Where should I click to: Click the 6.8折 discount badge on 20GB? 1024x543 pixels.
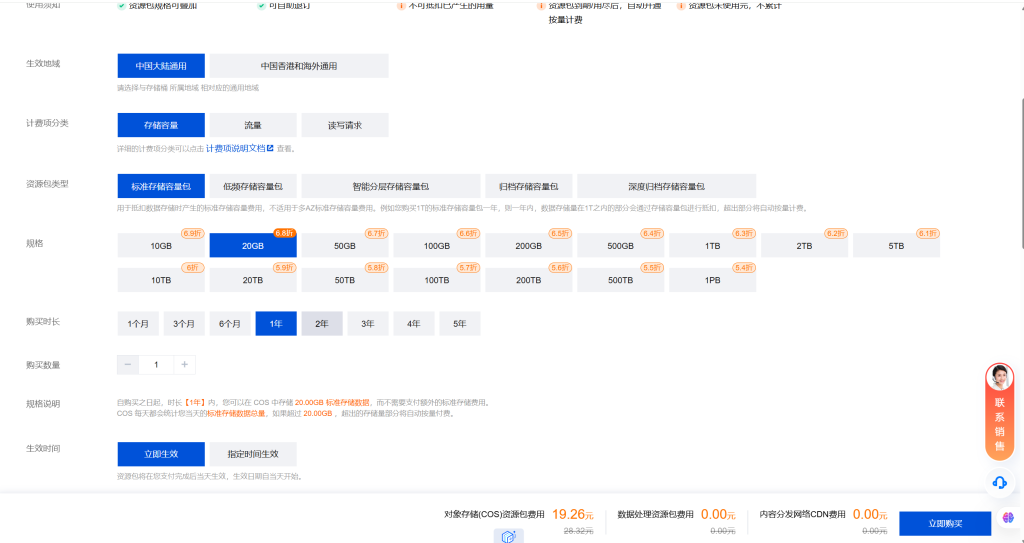pyautogui.click(x=285, y=233)
